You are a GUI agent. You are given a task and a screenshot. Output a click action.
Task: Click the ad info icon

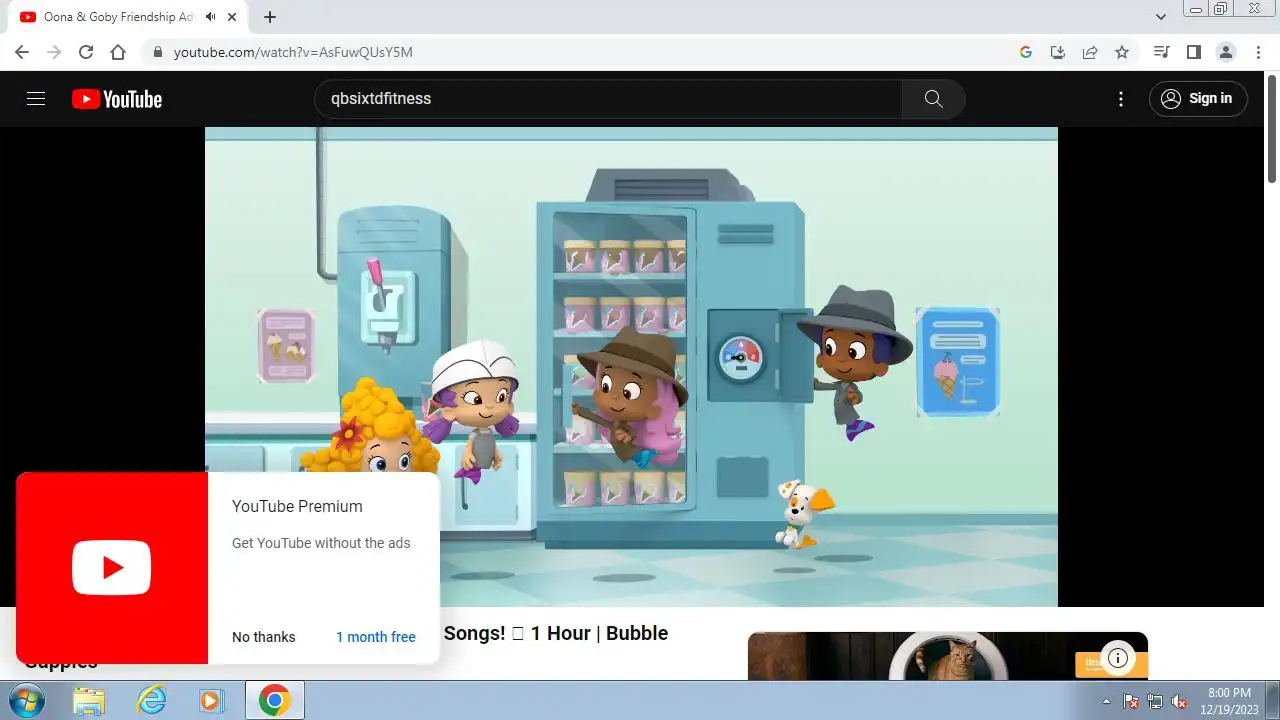pos(1118,658)
